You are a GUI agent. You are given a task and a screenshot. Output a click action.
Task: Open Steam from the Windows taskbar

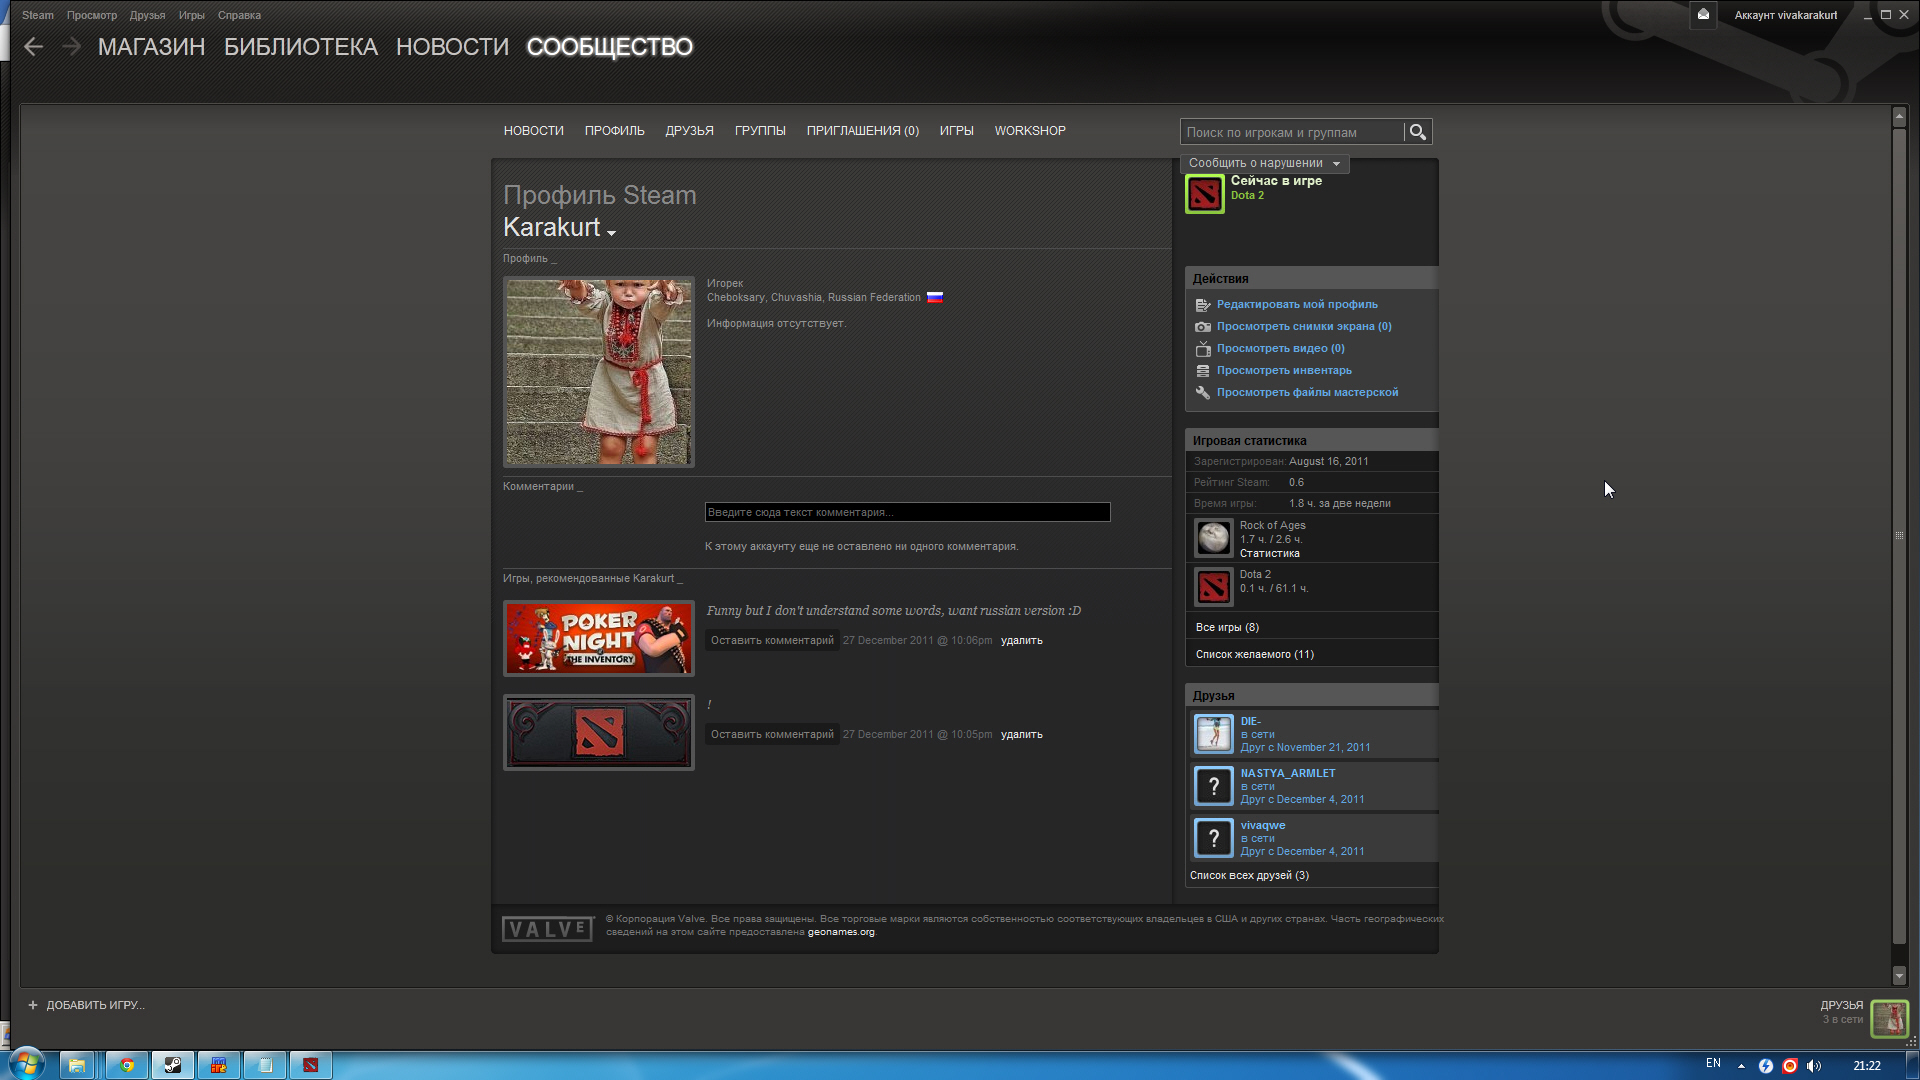[x=173, y=1065]
